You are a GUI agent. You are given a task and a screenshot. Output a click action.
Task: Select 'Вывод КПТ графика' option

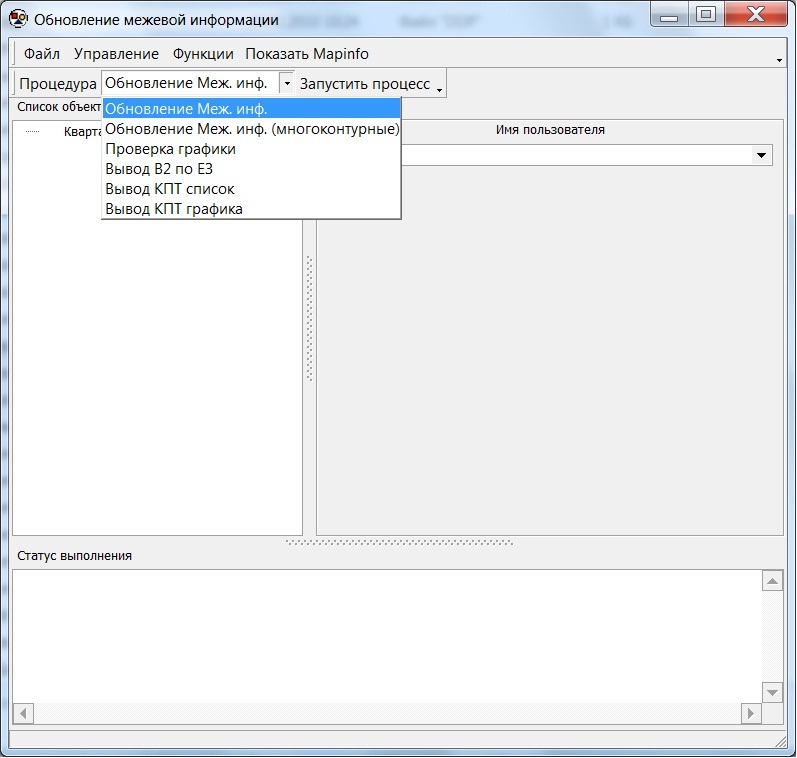tap(174, 209)
